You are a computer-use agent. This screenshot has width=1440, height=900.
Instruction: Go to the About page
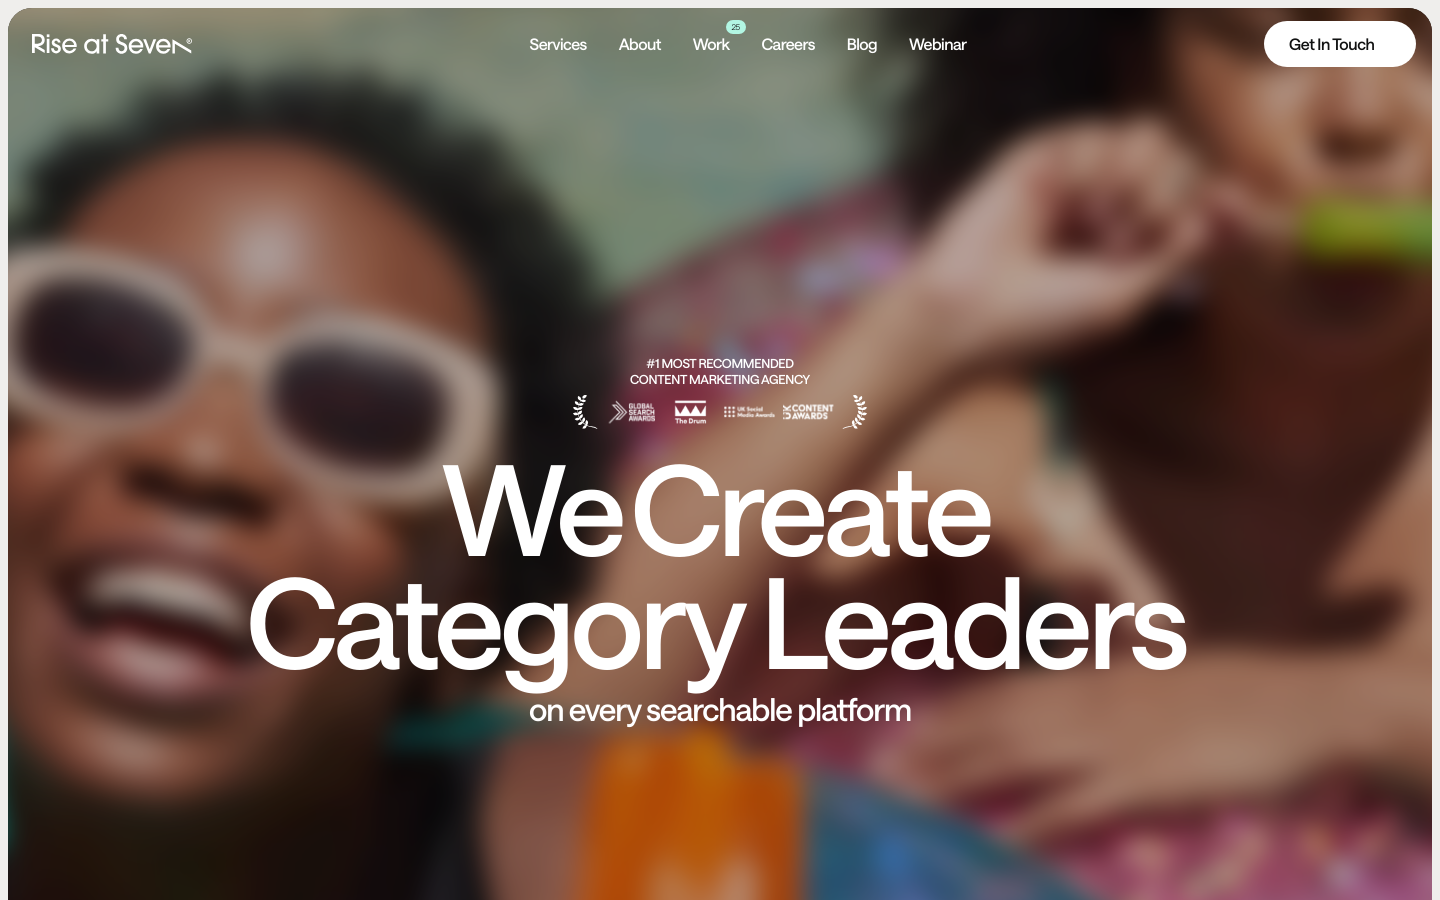(x=640, y=44)
